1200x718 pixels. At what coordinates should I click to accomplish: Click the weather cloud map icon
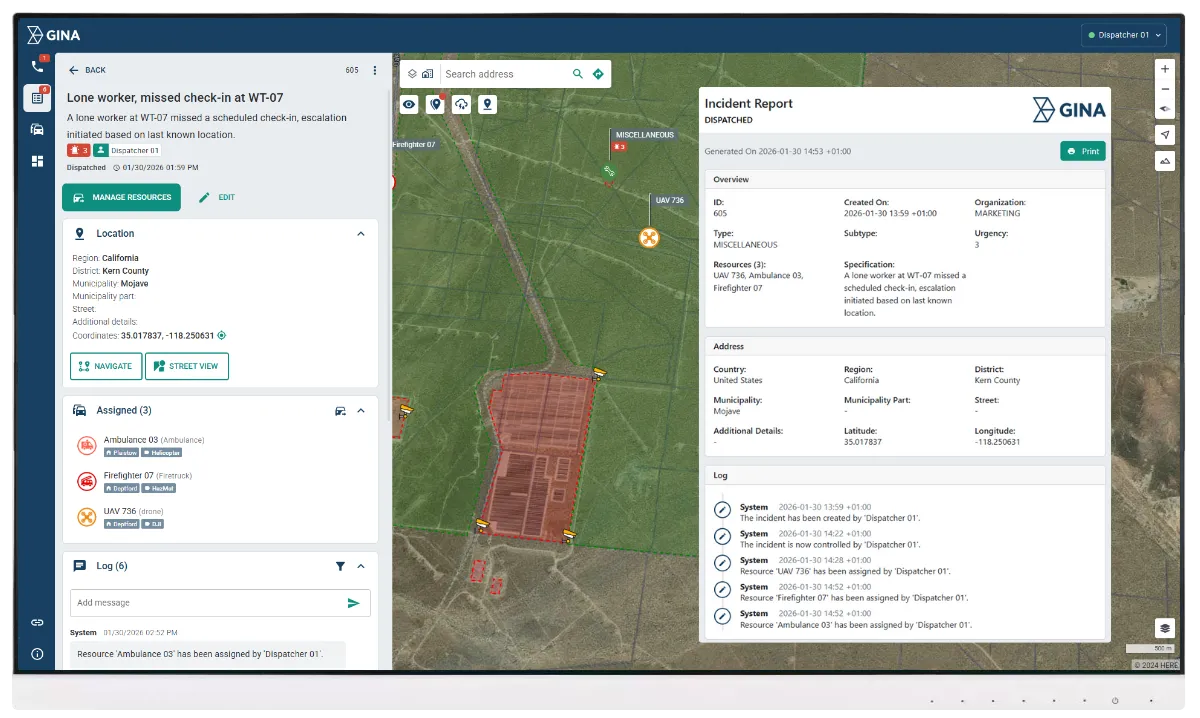coord(461,104)
